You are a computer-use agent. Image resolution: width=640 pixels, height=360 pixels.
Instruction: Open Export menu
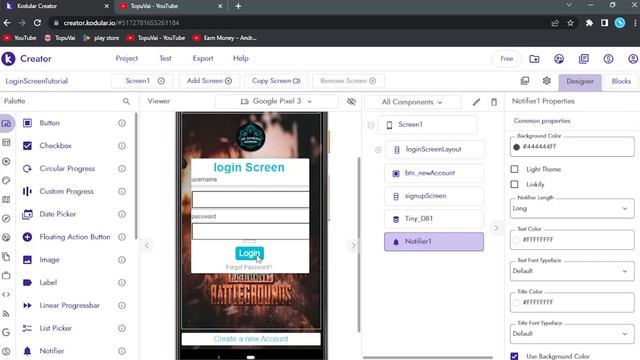(203, 58)
